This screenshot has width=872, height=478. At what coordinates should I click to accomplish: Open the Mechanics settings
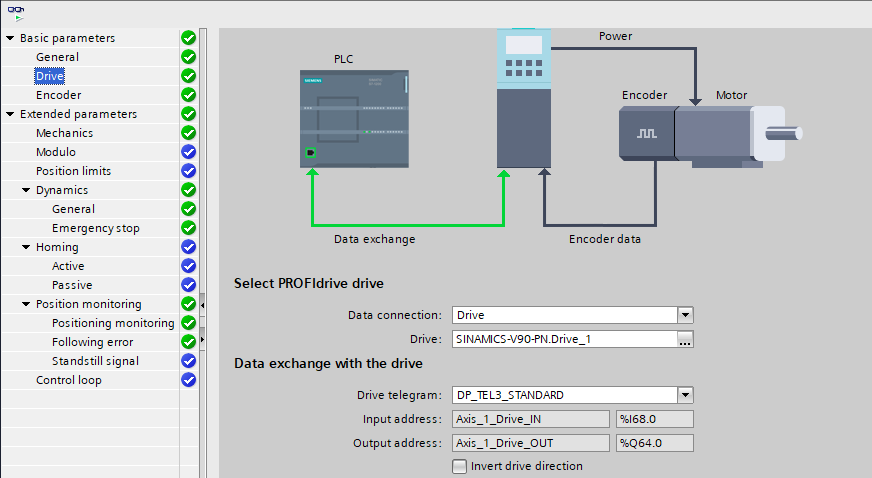65,133
